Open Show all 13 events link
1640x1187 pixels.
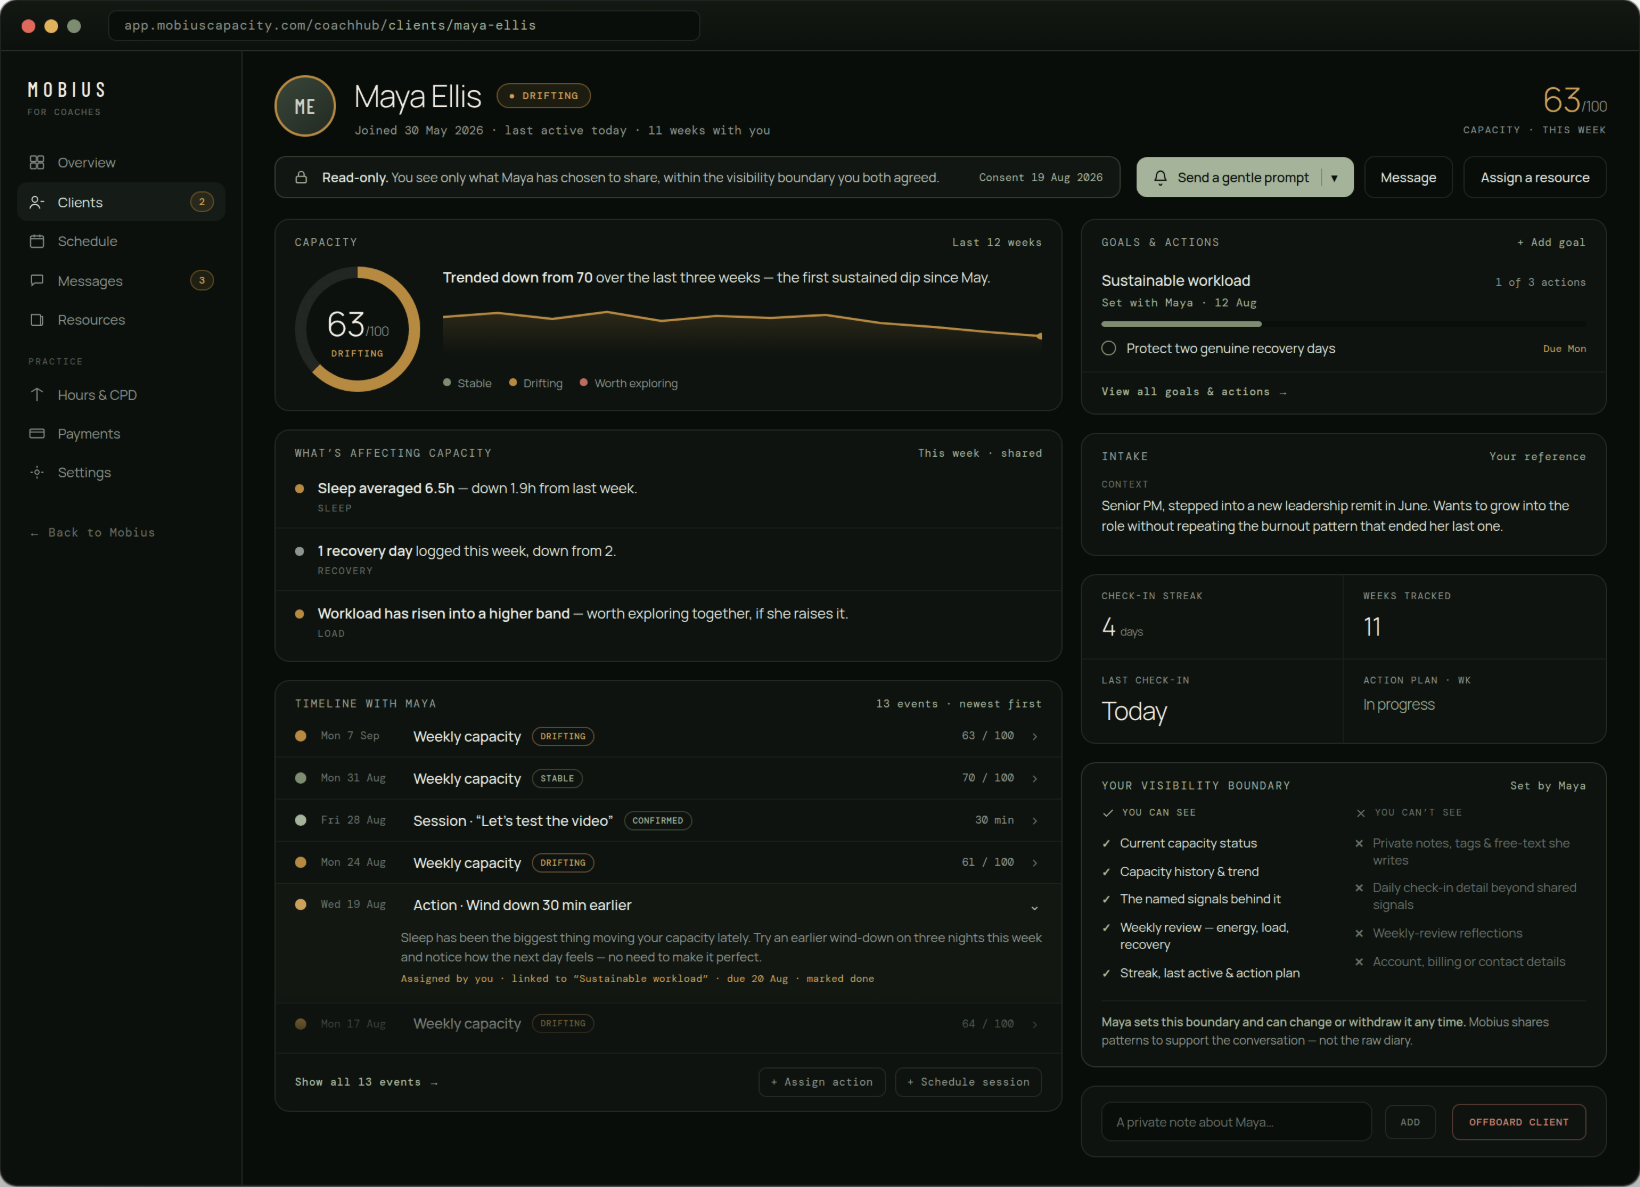point(366,1082)
